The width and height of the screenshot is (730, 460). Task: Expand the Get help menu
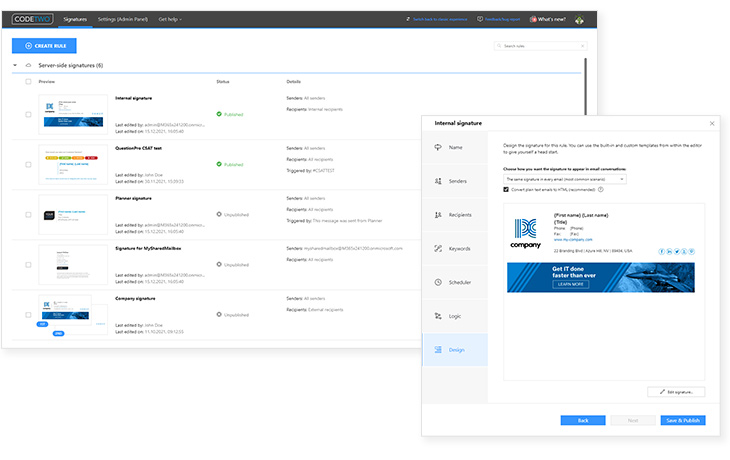[x=170, y=19]
